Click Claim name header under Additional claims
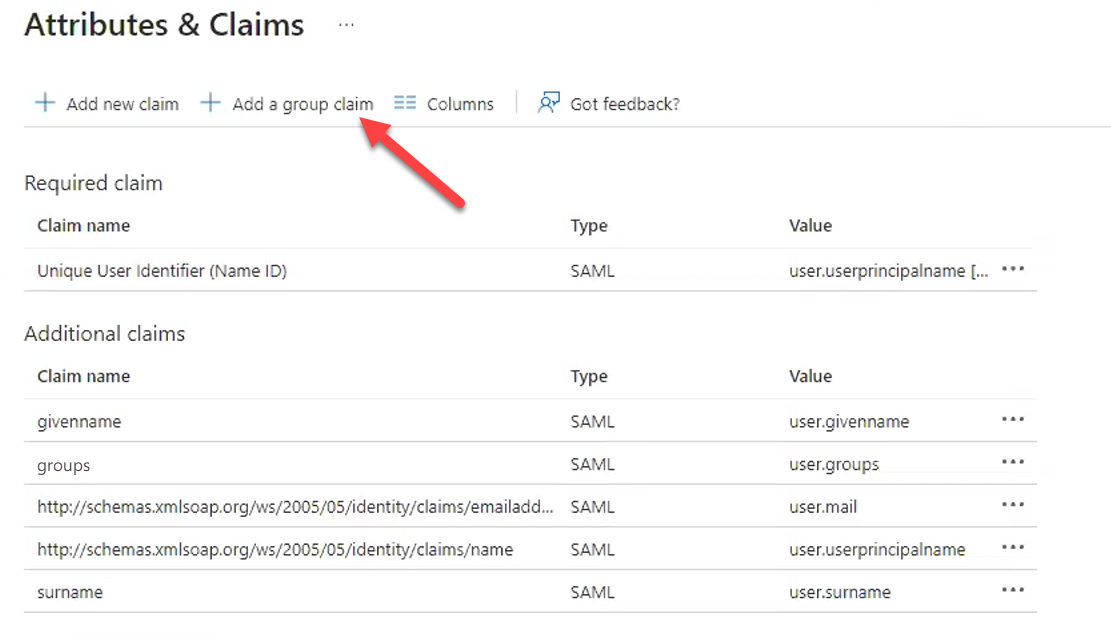The image size is (1111, 640). coord(84,376)
